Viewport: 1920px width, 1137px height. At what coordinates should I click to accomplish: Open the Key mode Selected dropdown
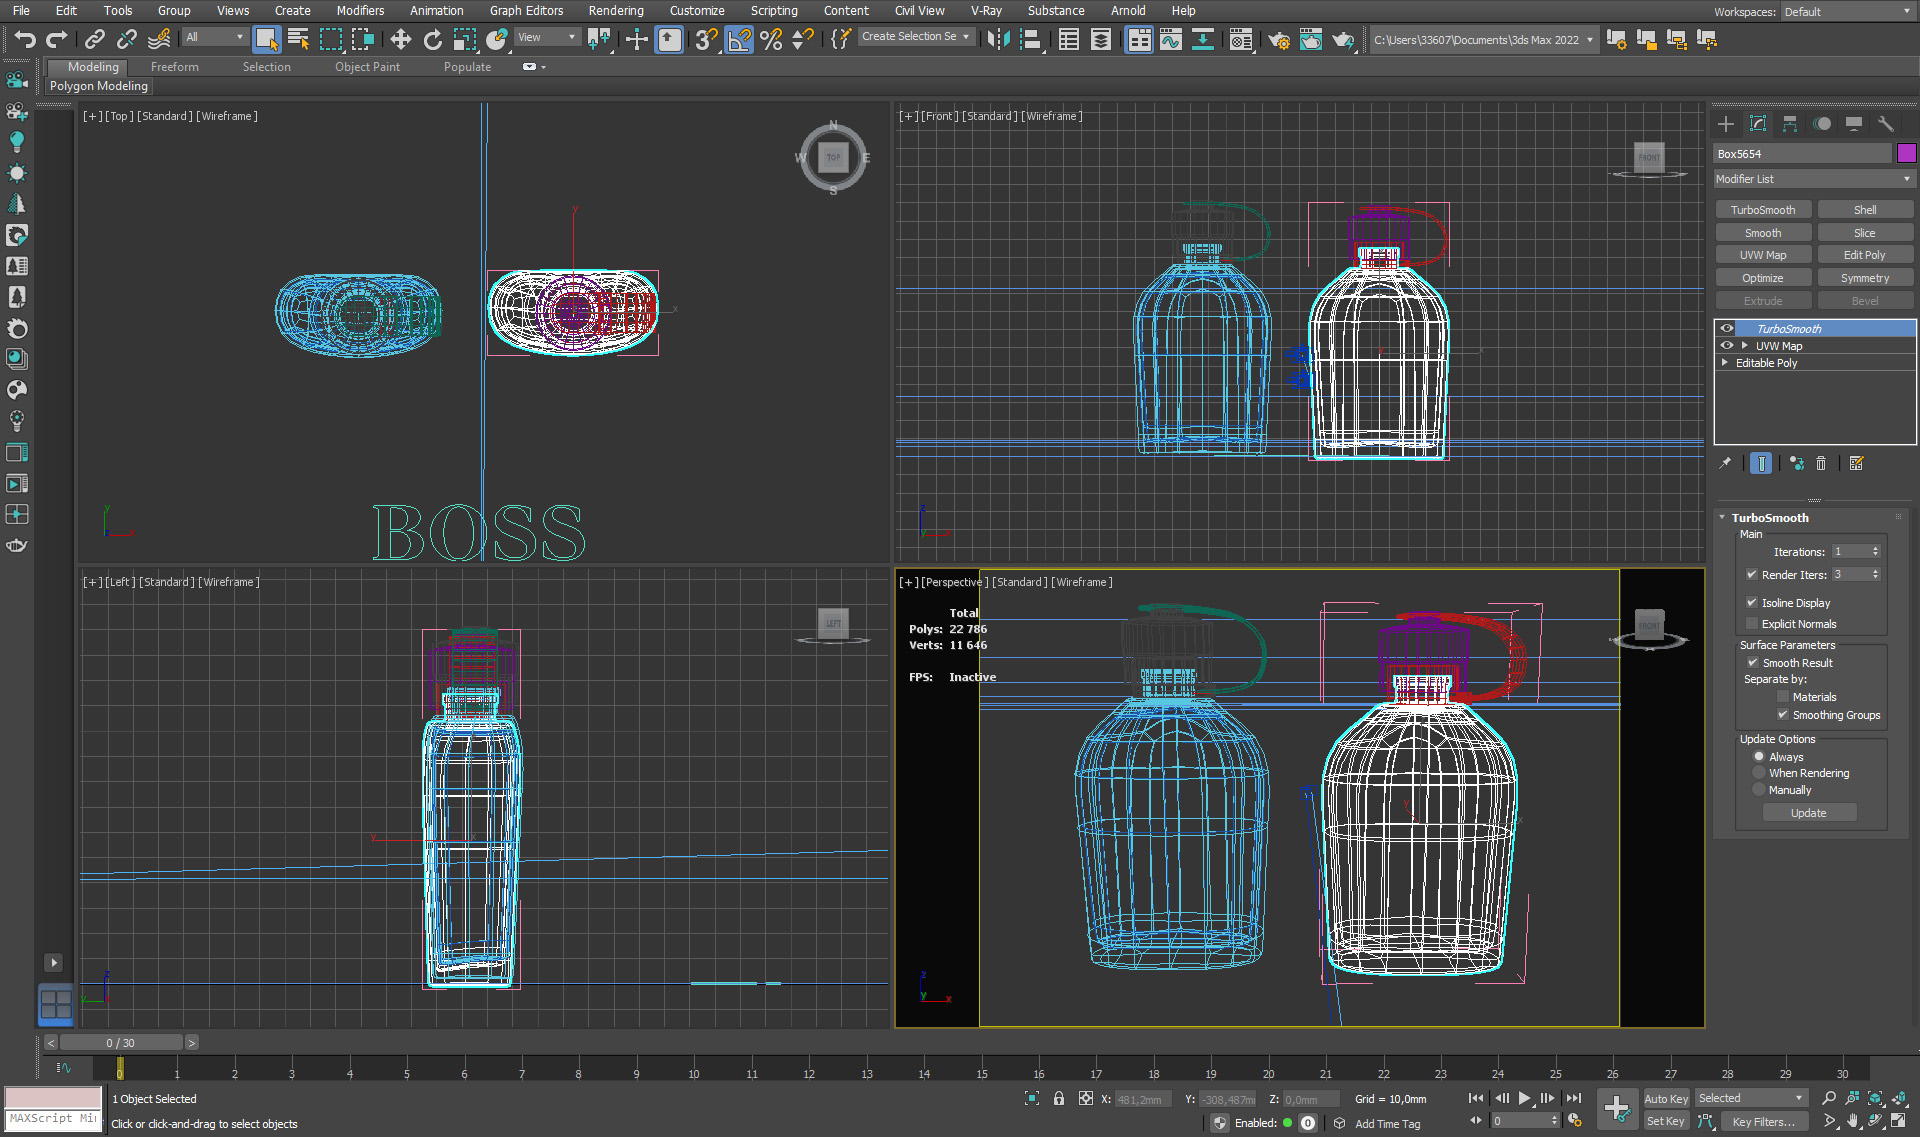[1750, 1098]
